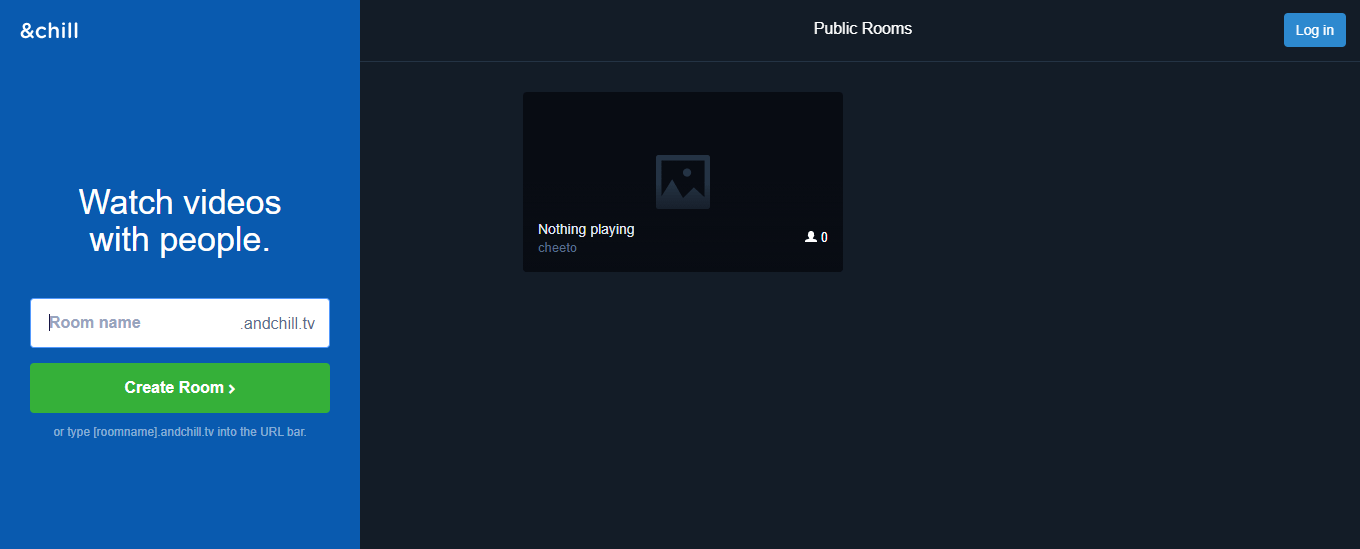1360x549 pixels.
Task: Click the [roomname].andchill.tv text in hint
Action: (153, 433)
